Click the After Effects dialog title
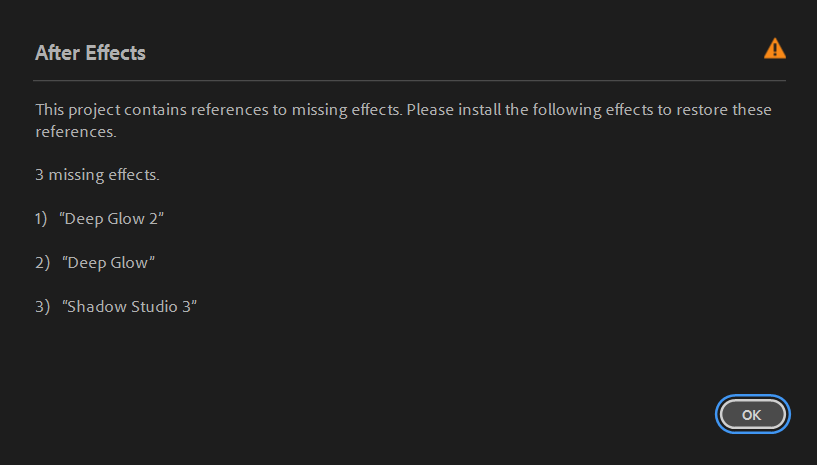 coord(90,53)
